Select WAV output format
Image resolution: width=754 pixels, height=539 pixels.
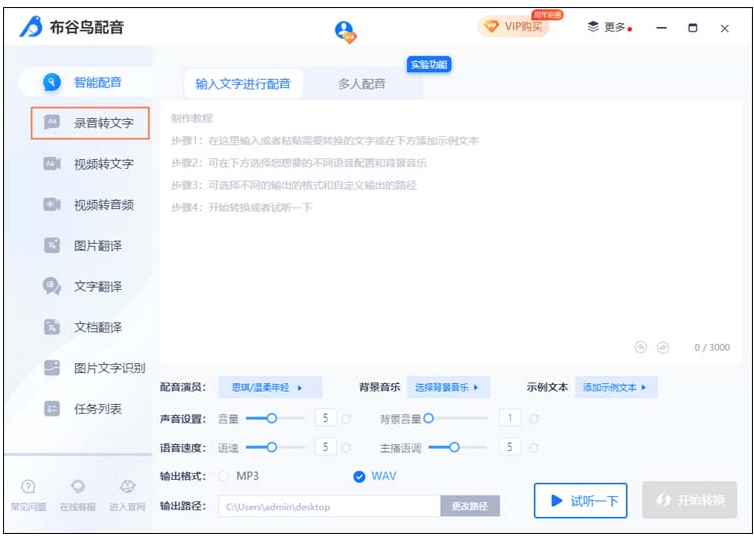360,476
